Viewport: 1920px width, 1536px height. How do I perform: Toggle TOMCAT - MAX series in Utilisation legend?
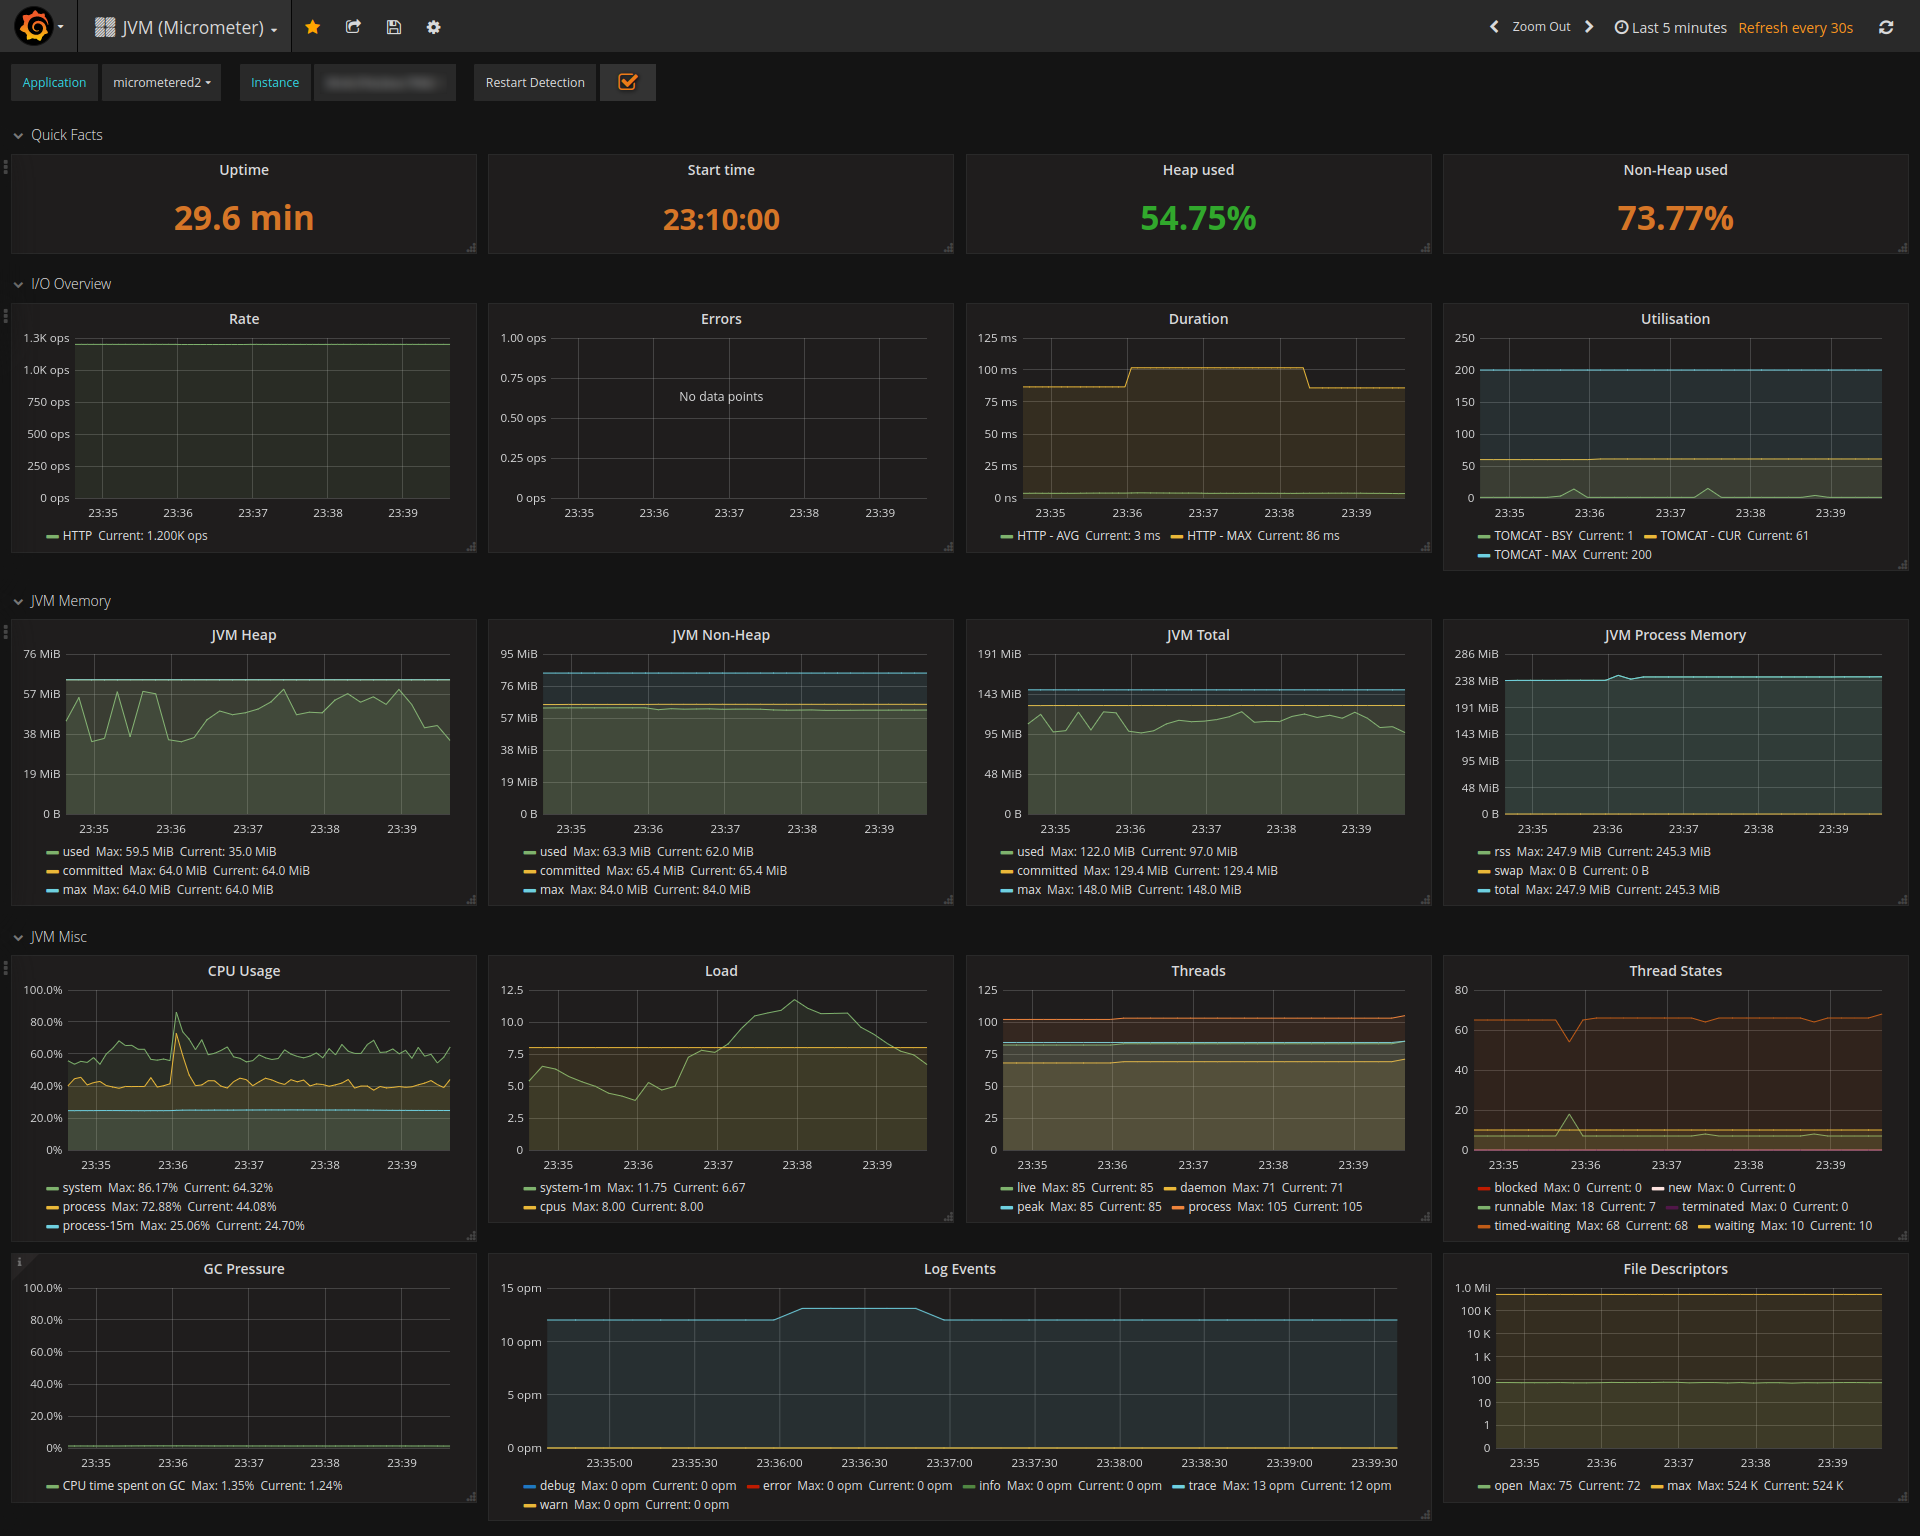tap(1534, 555)
